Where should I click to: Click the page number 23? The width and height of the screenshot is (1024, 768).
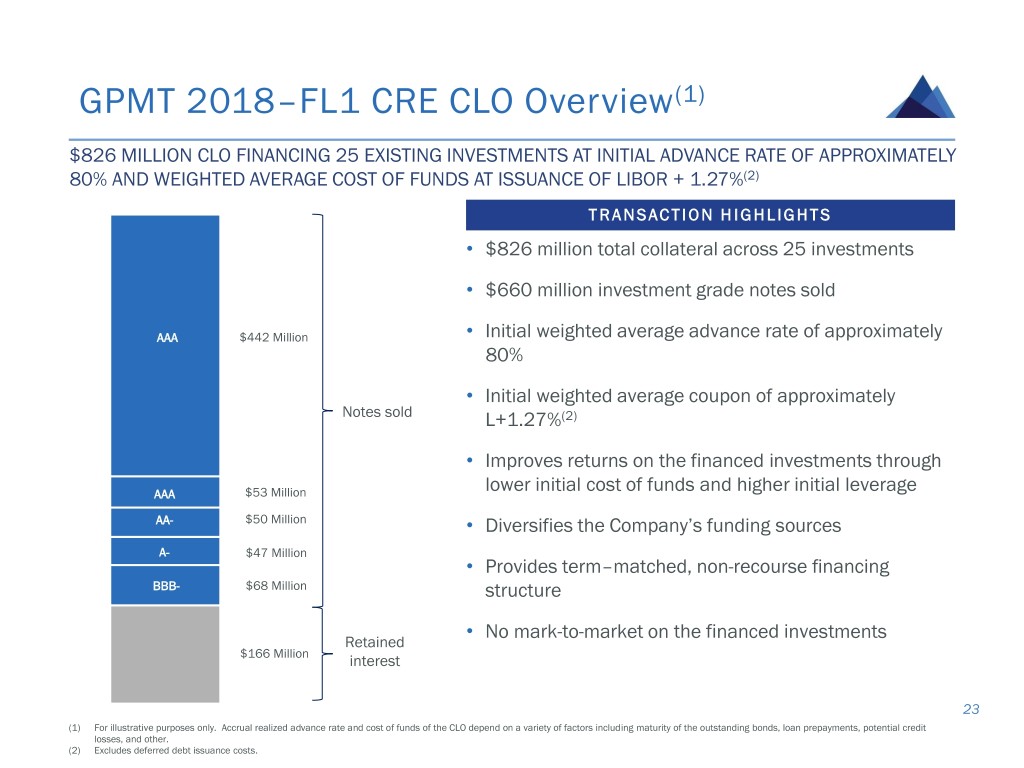[x=971, y=710]
